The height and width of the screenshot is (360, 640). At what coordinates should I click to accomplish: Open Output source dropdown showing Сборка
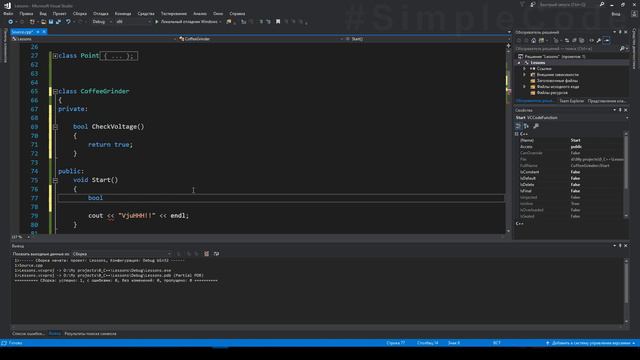(122, 254)
